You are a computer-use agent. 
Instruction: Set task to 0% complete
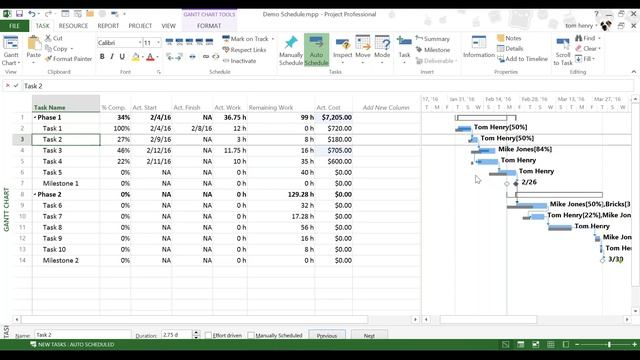(x=169, y=42)
